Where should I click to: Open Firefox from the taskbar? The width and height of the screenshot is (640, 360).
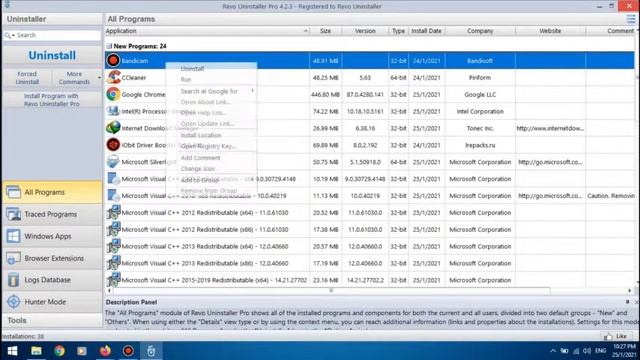[x=105, y=351]
